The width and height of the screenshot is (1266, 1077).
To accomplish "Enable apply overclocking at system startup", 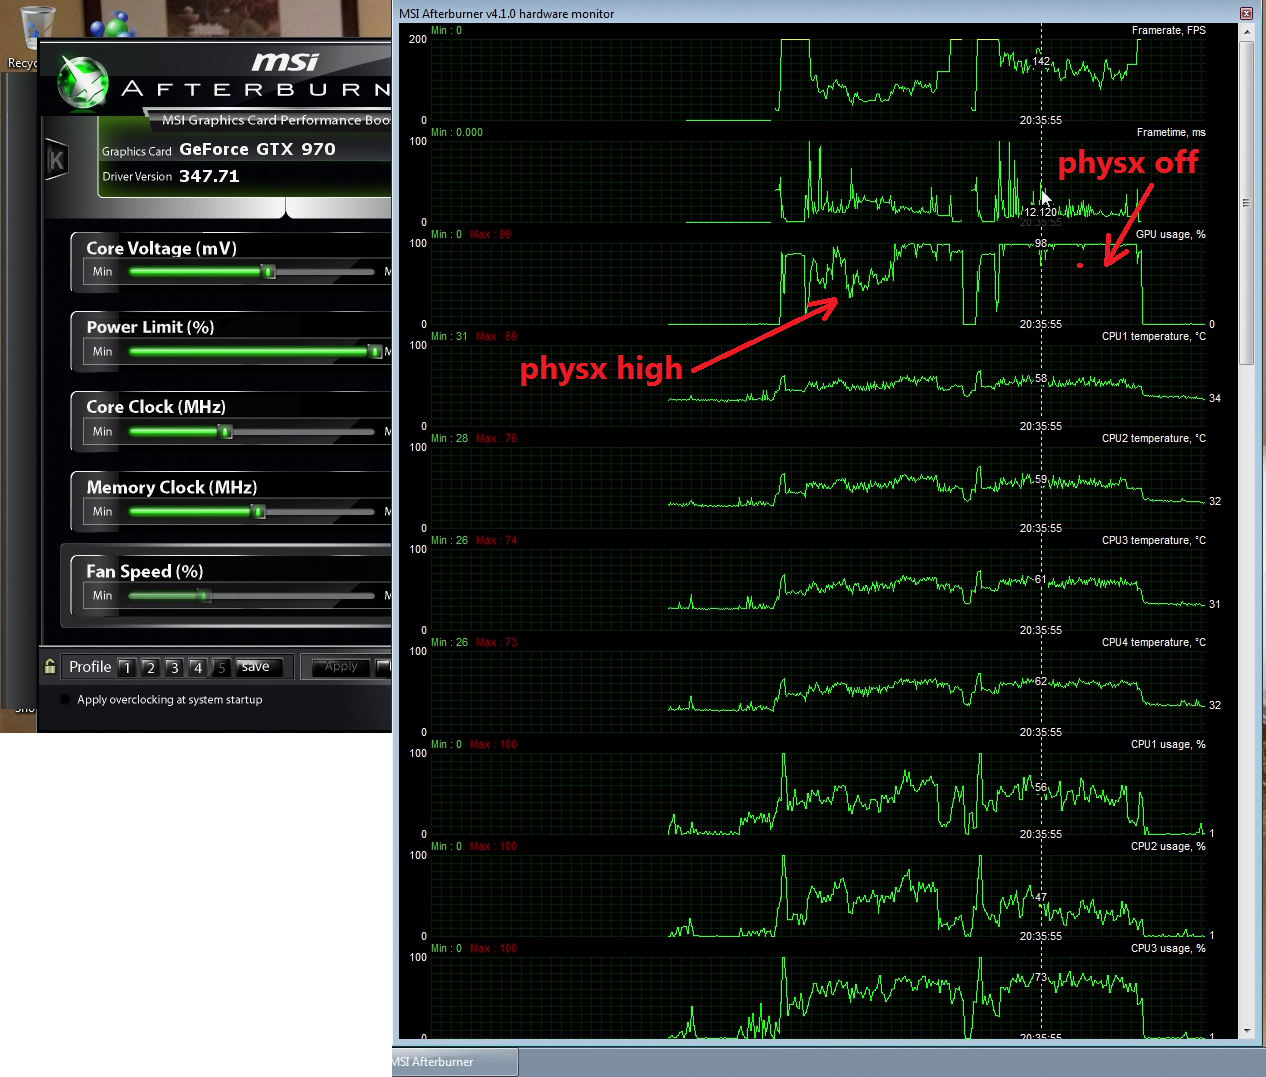I will coord(66,700).
